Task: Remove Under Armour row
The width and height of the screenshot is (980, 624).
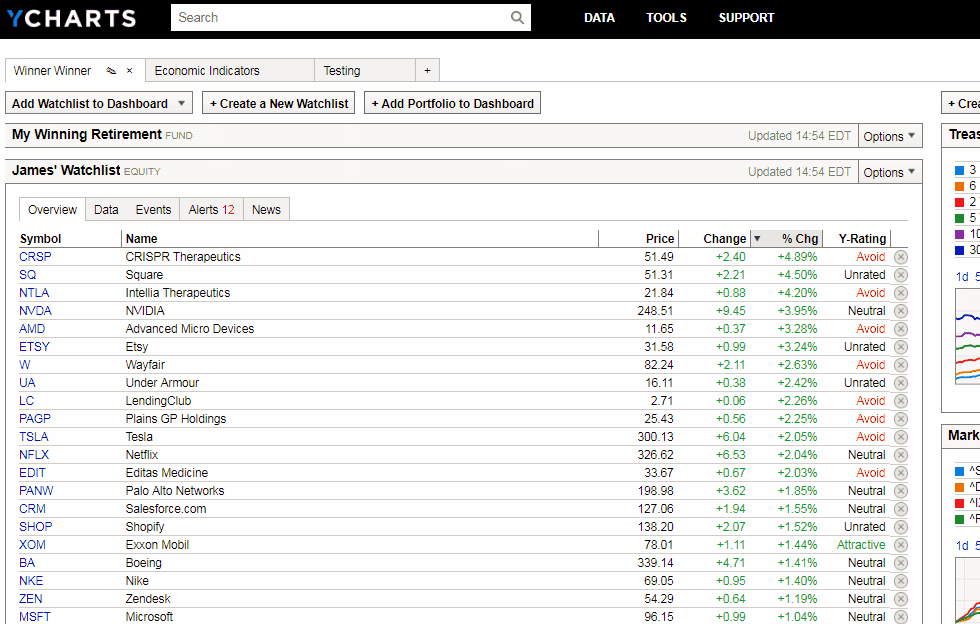Action: [x=901, y=383]
